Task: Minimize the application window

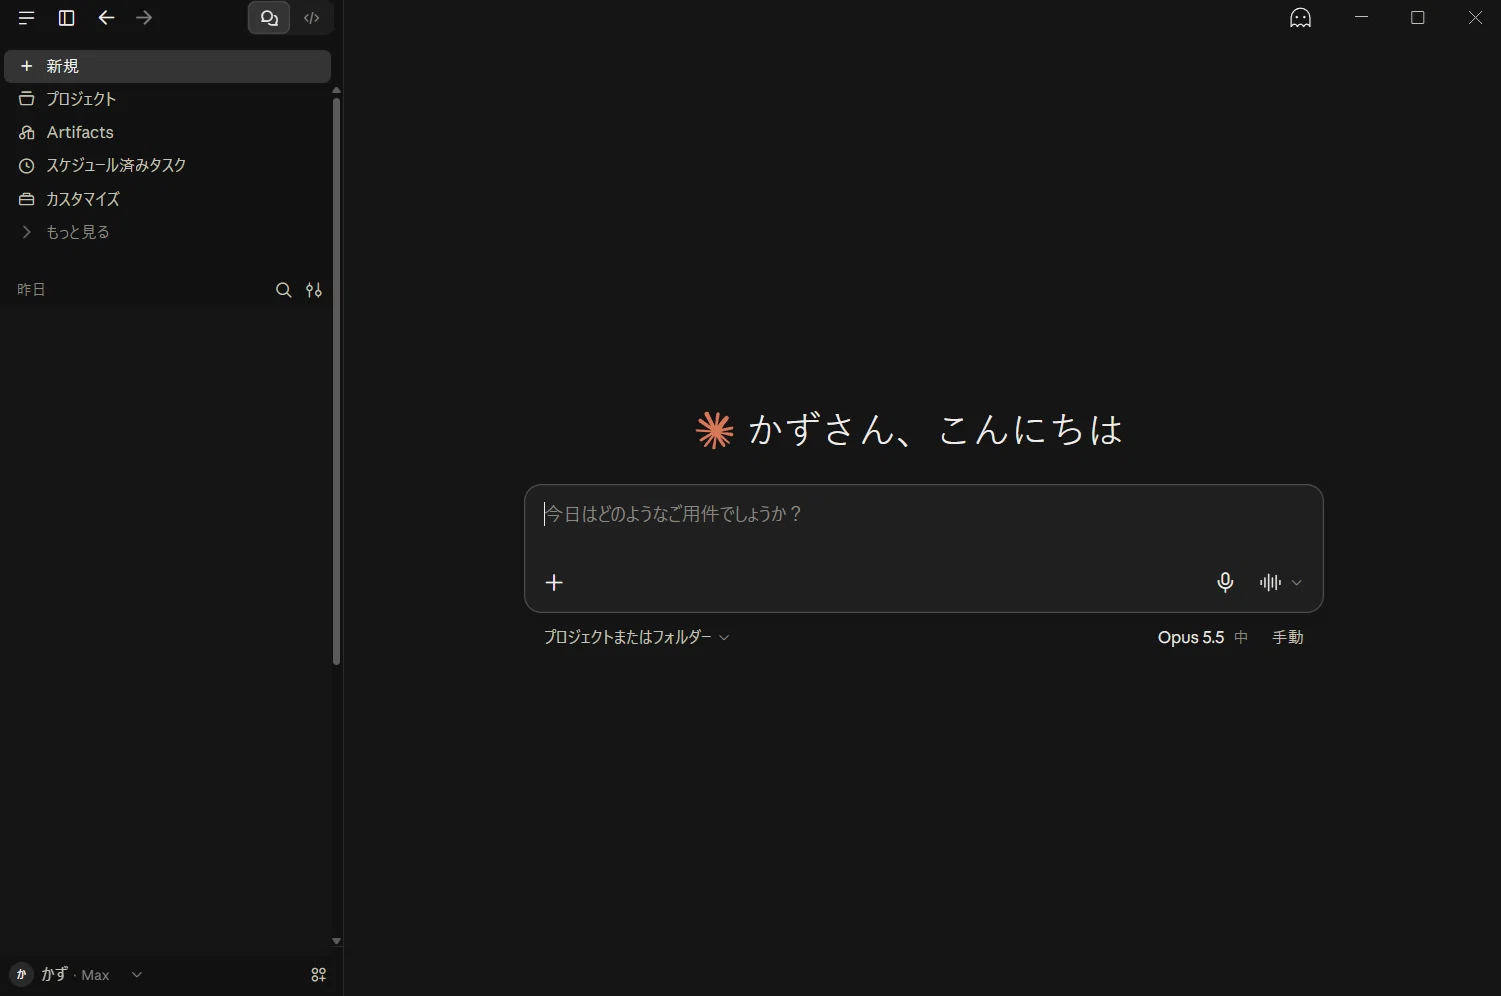Action: pos(1361,18)
